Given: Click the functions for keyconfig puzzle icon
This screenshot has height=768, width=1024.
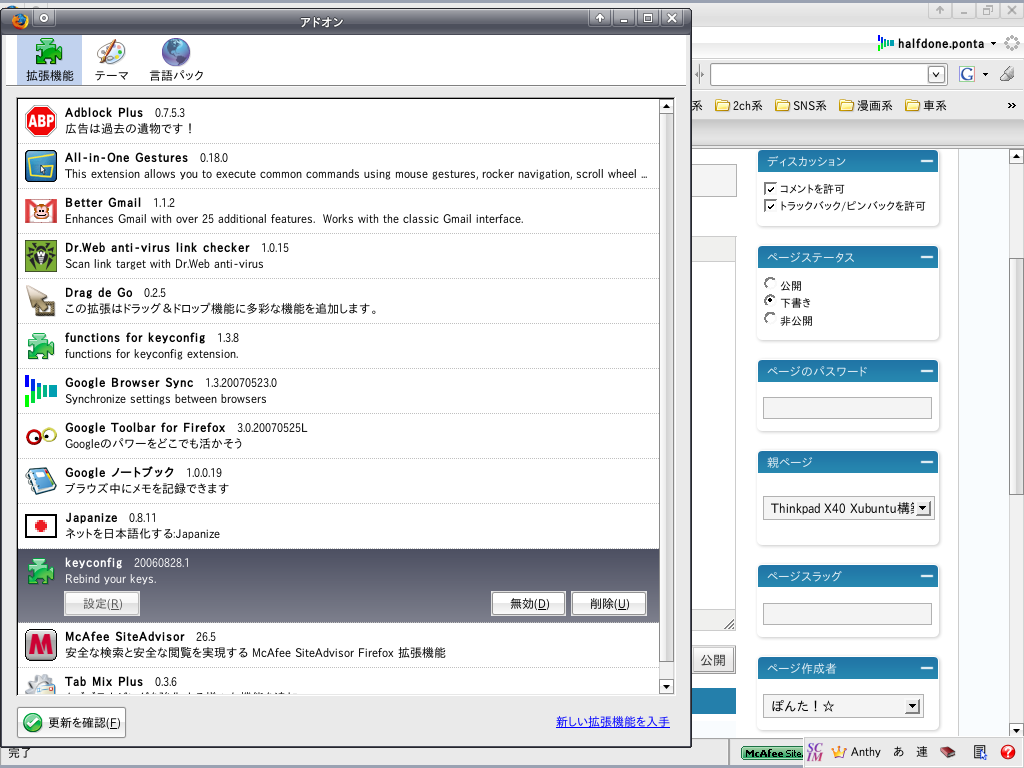Looking at the screenshot, I should click(40, 346).
